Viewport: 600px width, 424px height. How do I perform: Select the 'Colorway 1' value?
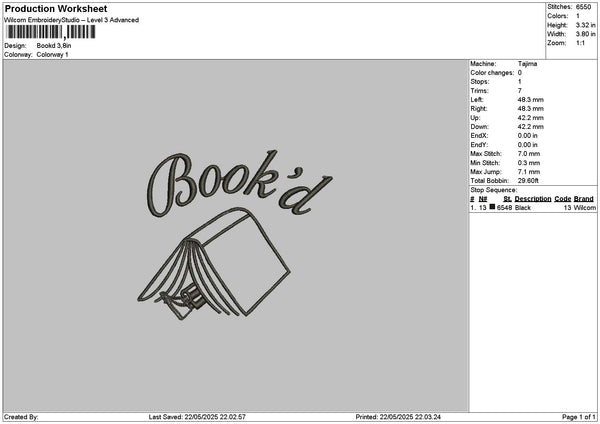[52, 55]
